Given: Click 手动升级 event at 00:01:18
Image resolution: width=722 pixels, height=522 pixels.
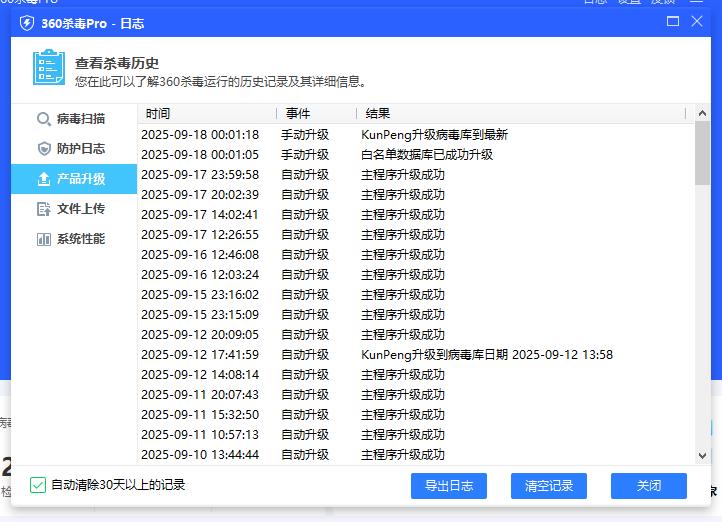Looking at the screenshot, I should 305,135.
